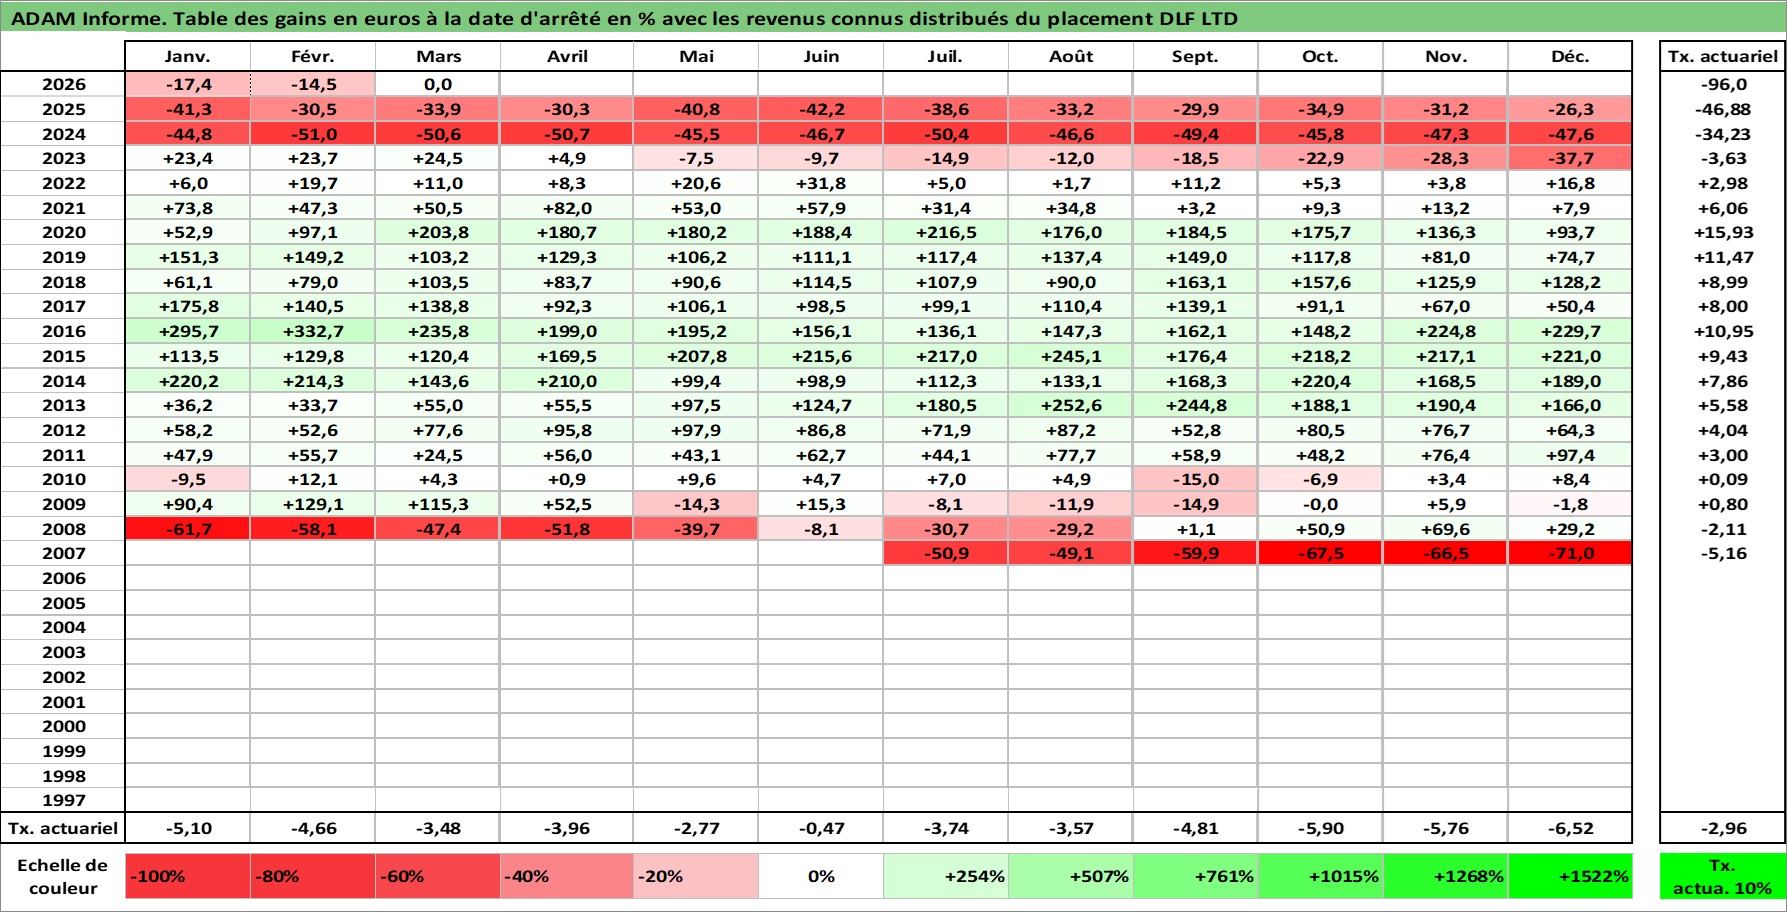Click the 2000 row label
The image size is (1787, 912).
63,726
